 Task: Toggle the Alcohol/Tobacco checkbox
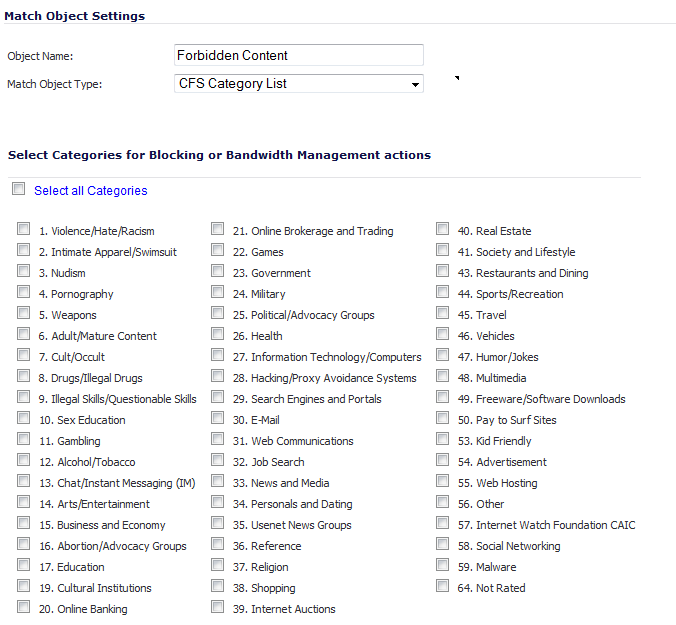point(23,460)
